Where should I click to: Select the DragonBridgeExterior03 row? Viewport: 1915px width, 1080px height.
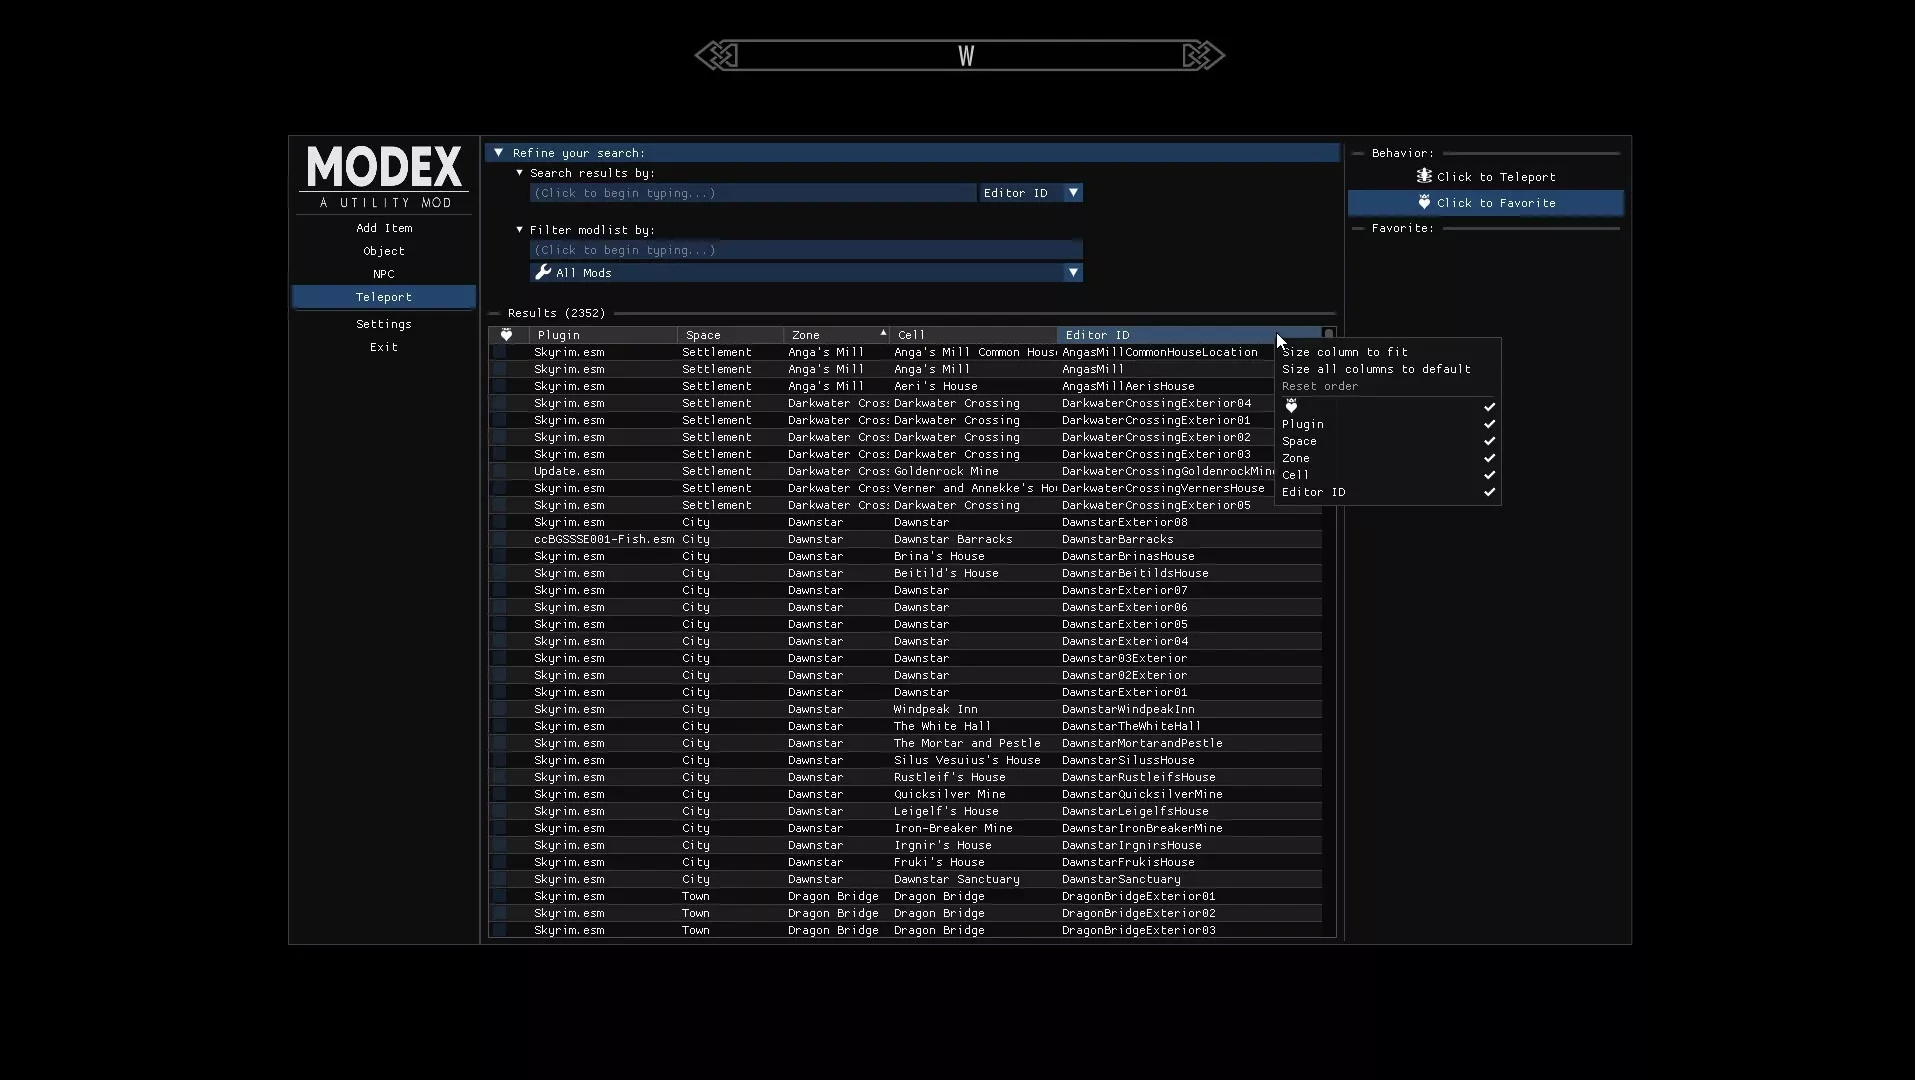pyautogui.click(x=905, y=930)
